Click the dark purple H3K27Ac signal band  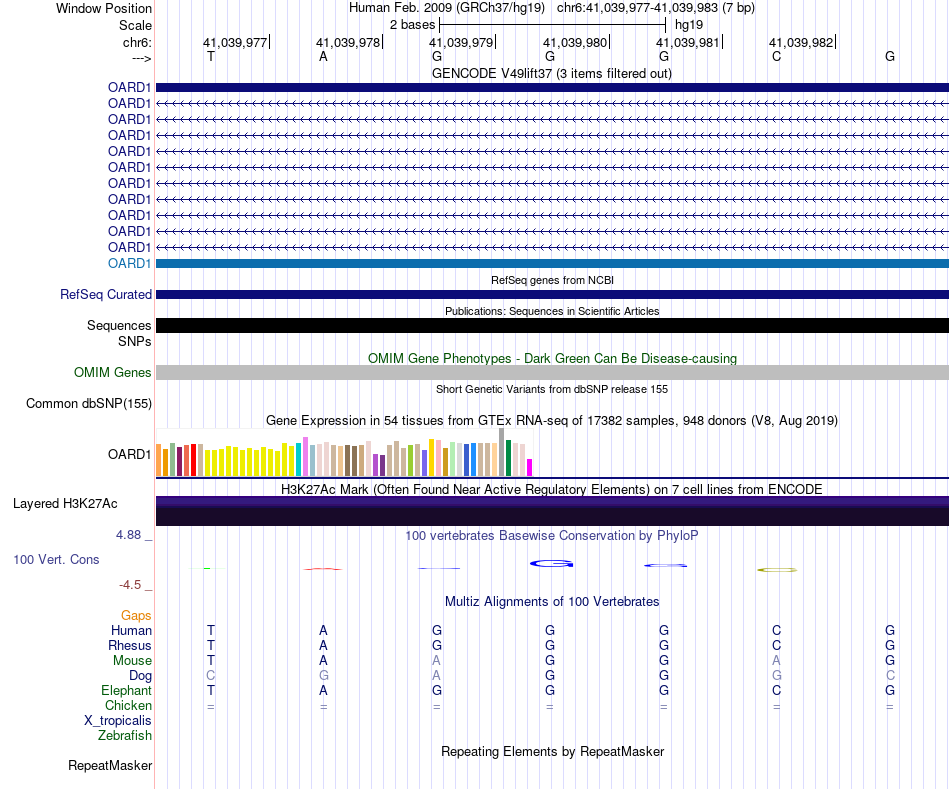552,511
